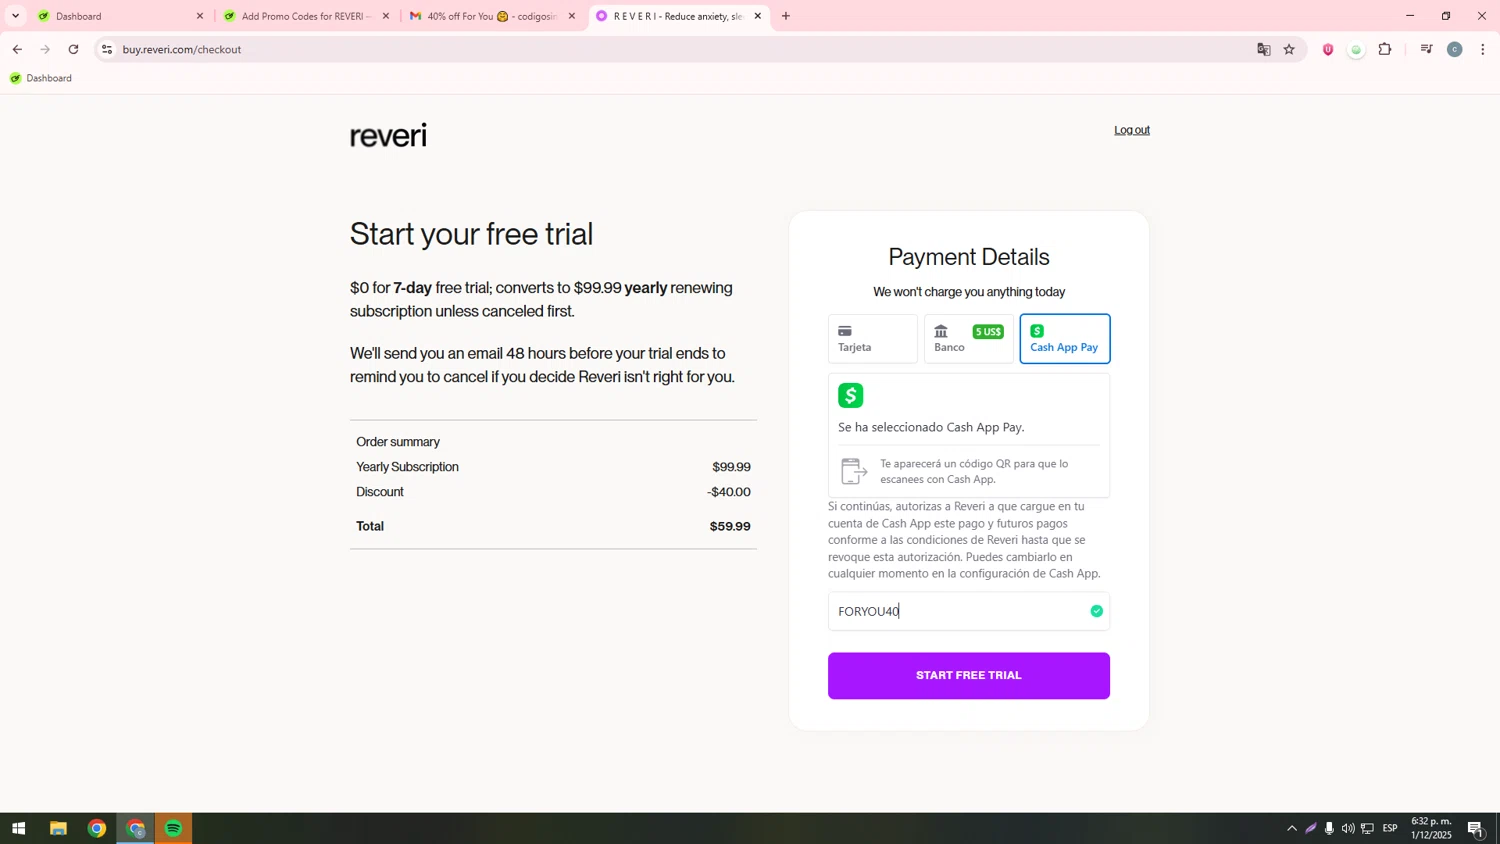The height and width of the screenshot is (844, 1500).
Task: Open a new browser tab
Action: click(786, 16)
